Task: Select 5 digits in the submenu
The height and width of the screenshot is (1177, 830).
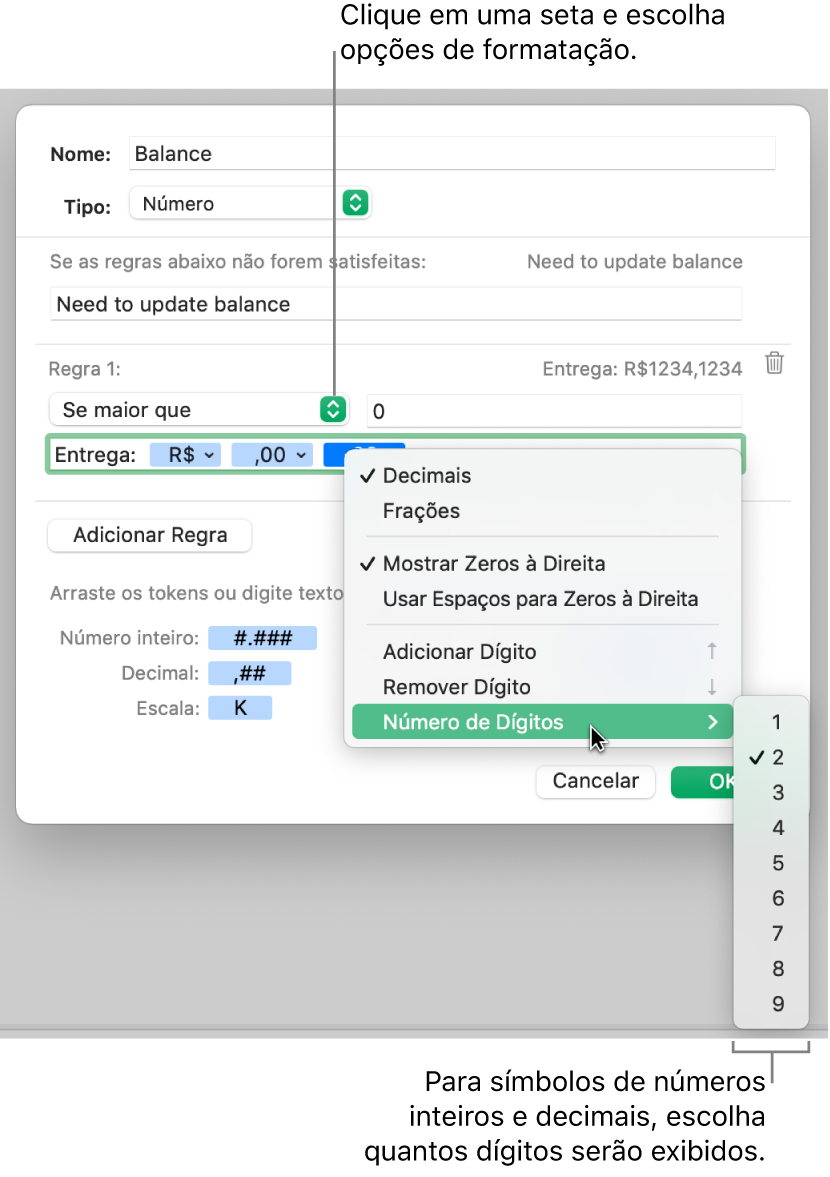Action: 771,862
